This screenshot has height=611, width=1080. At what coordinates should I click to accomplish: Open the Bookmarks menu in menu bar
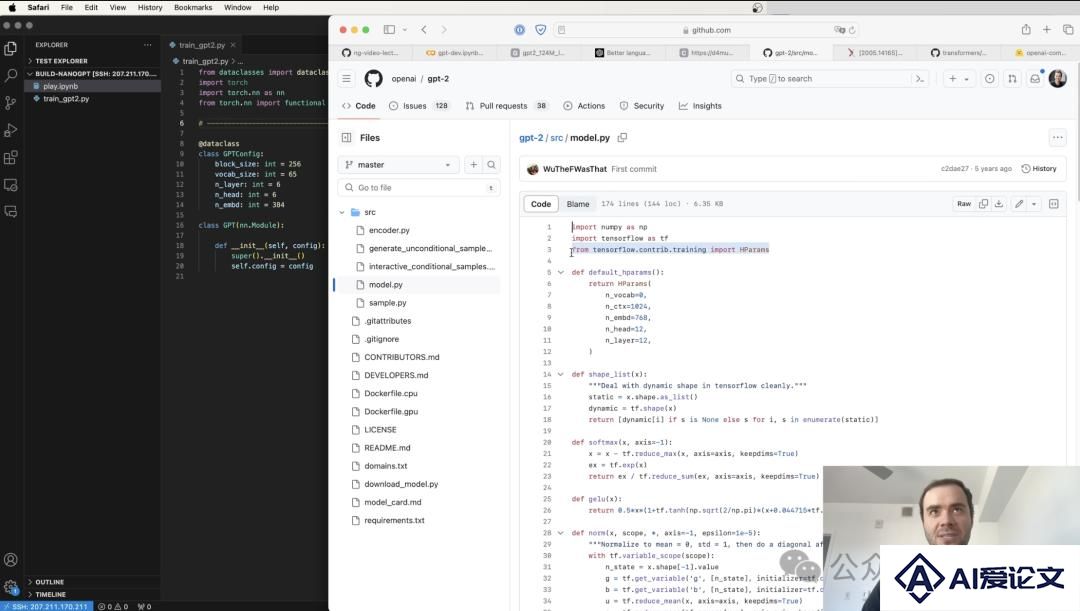point(193,8)
